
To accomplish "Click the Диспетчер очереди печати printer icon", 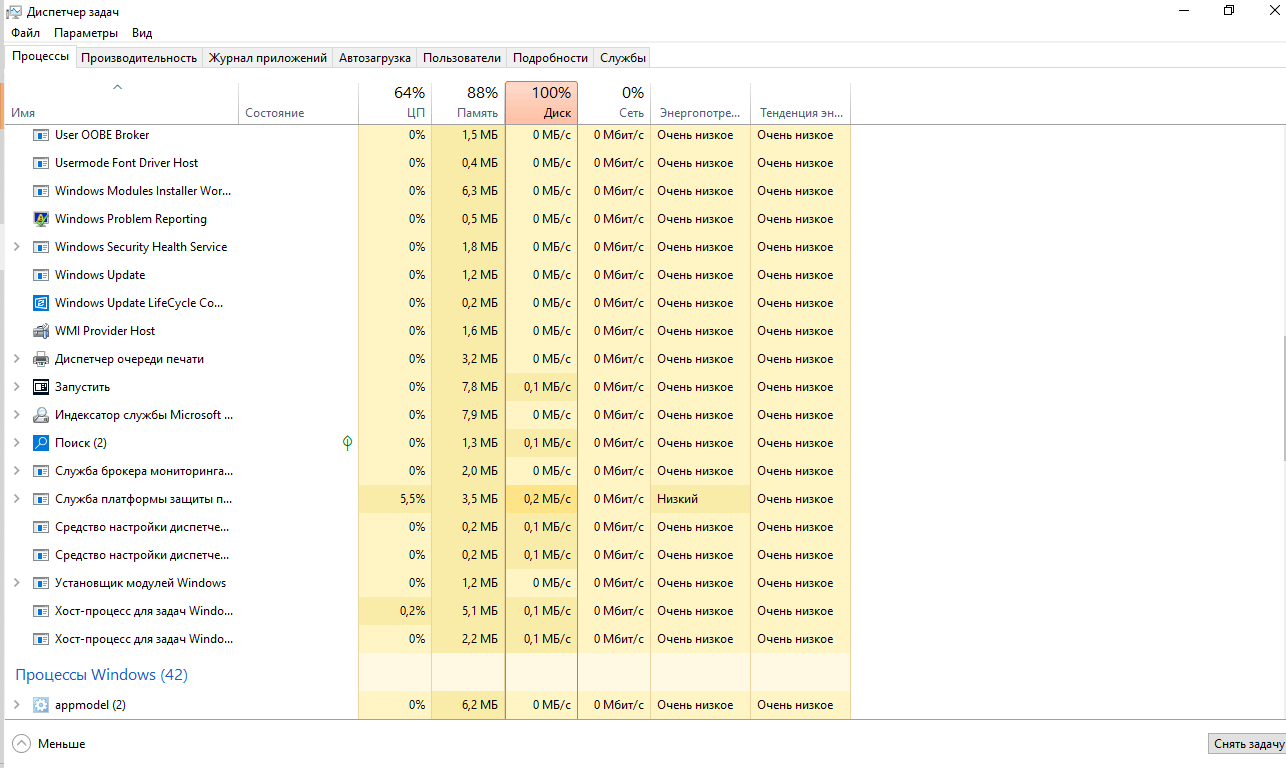I will [41, 358].
